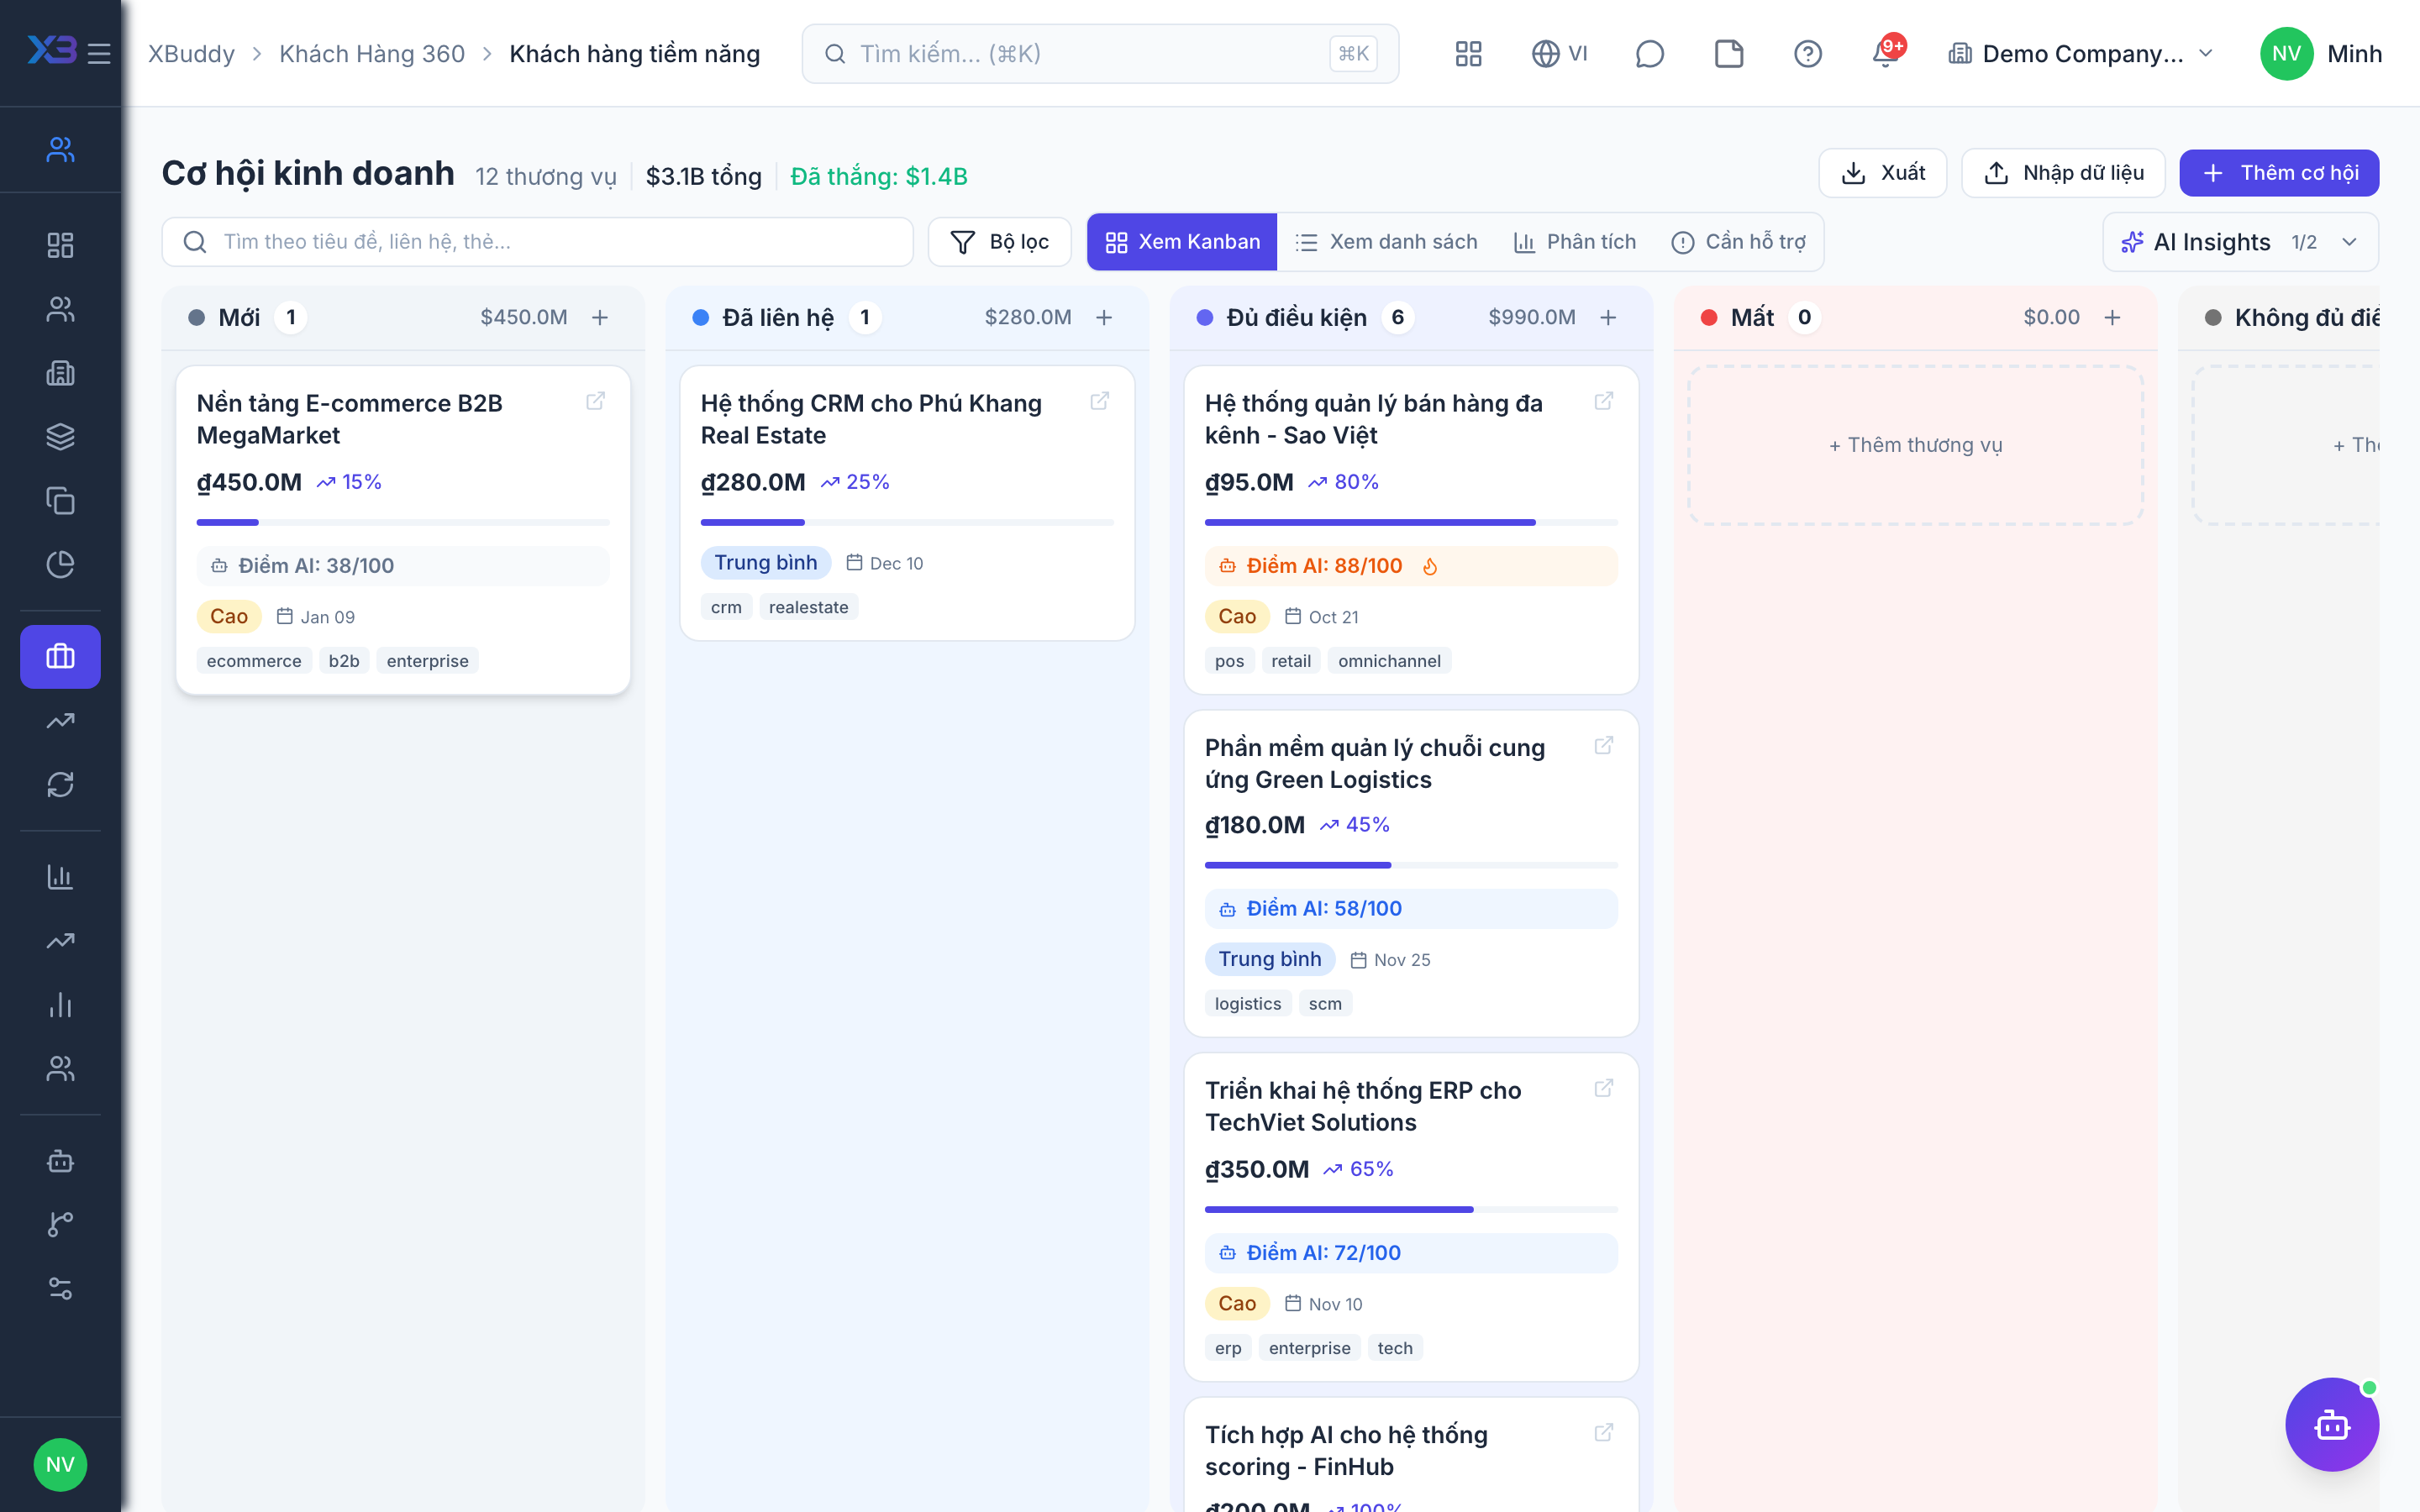Toggle the sidebar hamburger menu
This screenshot has height=1512, width=2420.
pos(99,53)
